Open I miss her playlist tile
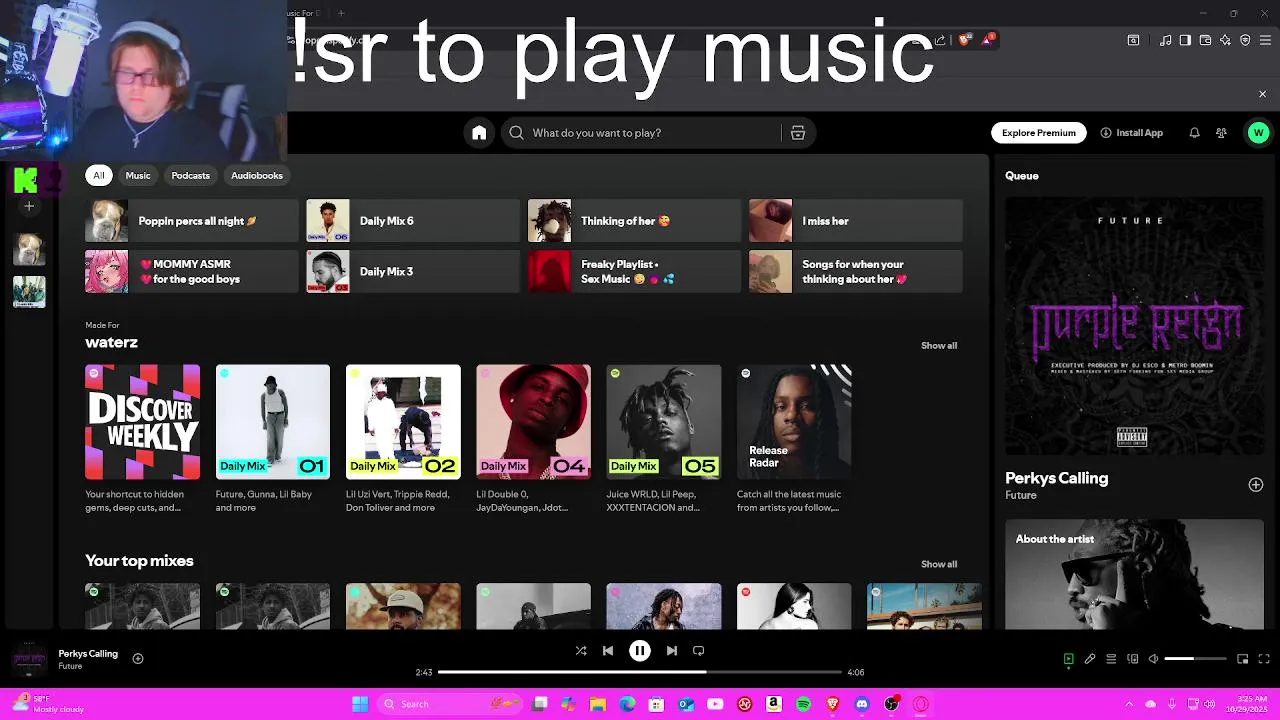 pos(856,221)
